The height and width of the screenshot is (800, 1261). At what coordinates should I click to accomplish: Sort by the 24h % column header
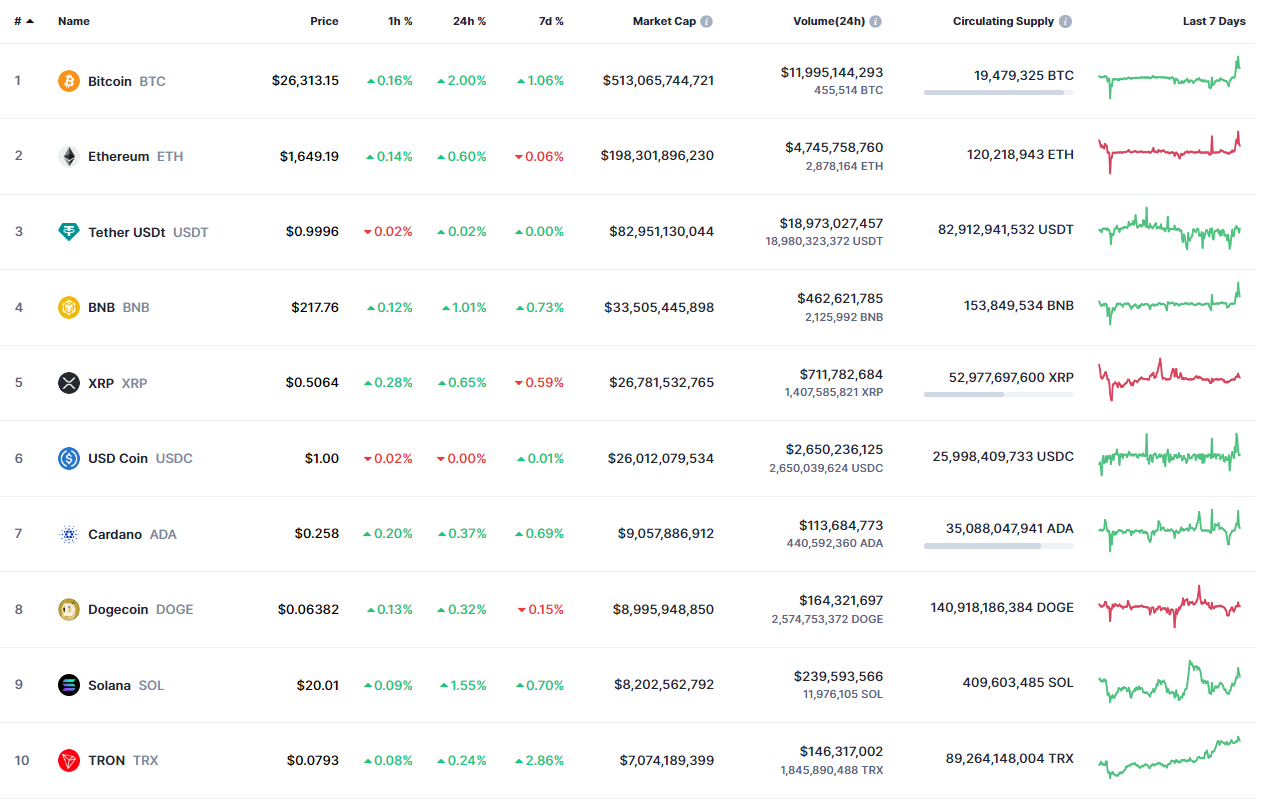(469, 21)
